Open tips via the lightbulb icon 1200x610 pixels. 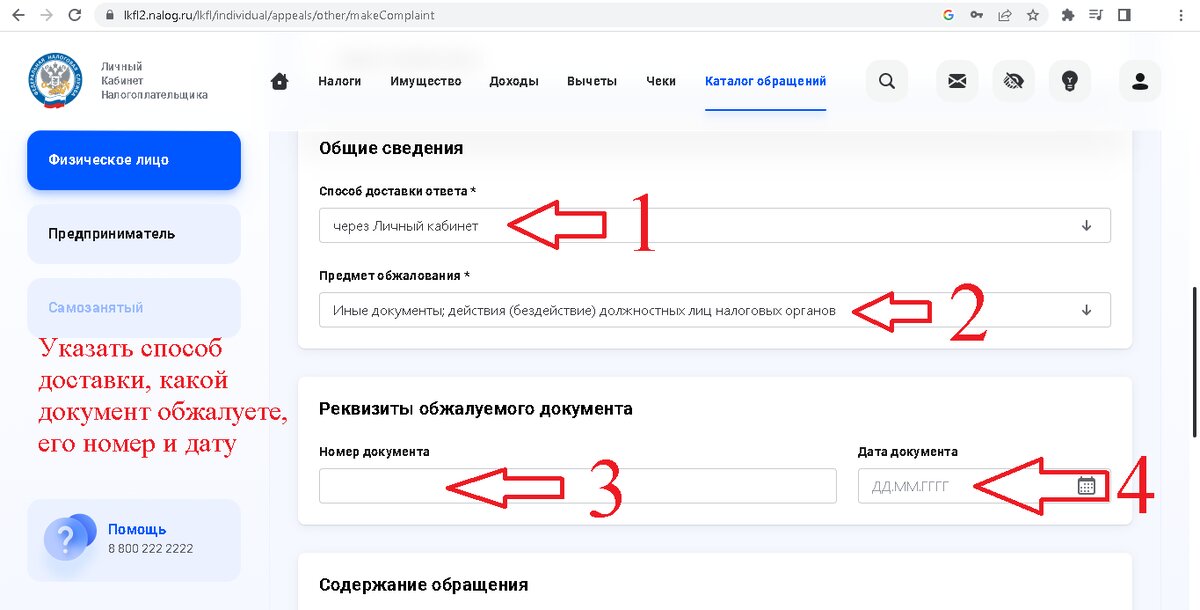pyautogui.click(x=1070, y=81)
